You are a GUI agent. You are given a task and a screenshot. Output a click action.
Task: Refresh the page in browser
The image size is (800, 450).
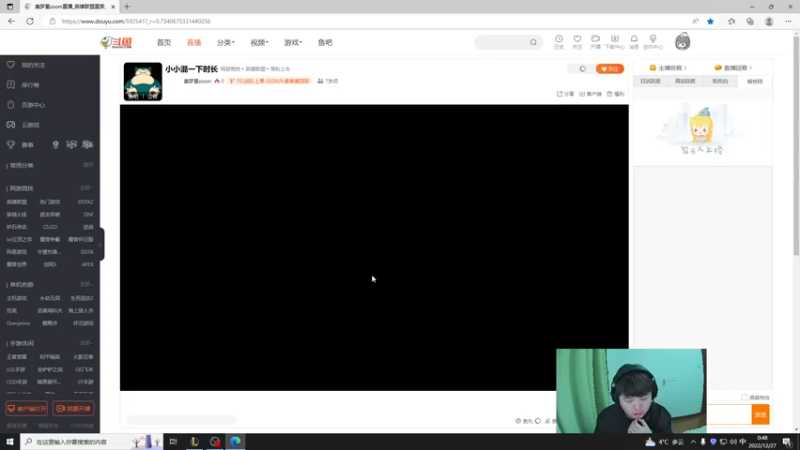(30, 21)
